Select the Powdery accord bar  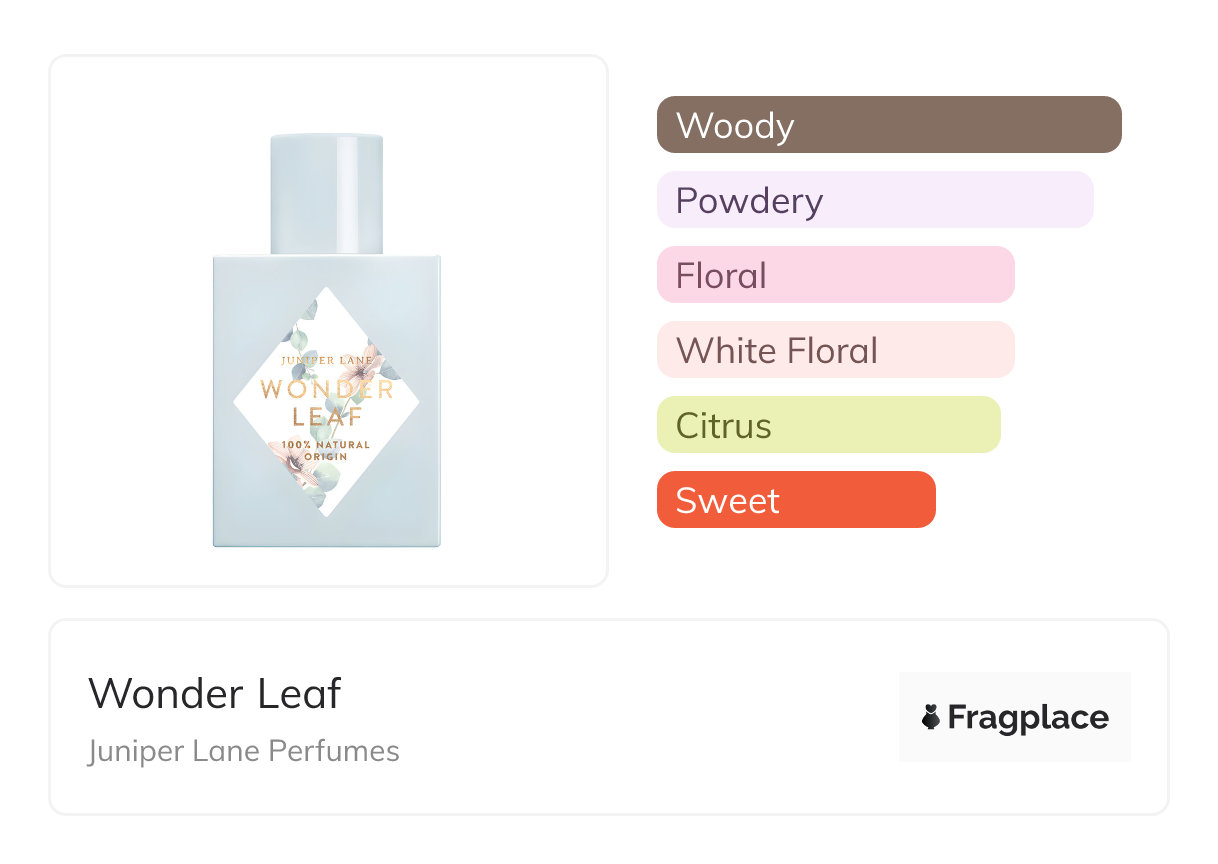[874, 200]
